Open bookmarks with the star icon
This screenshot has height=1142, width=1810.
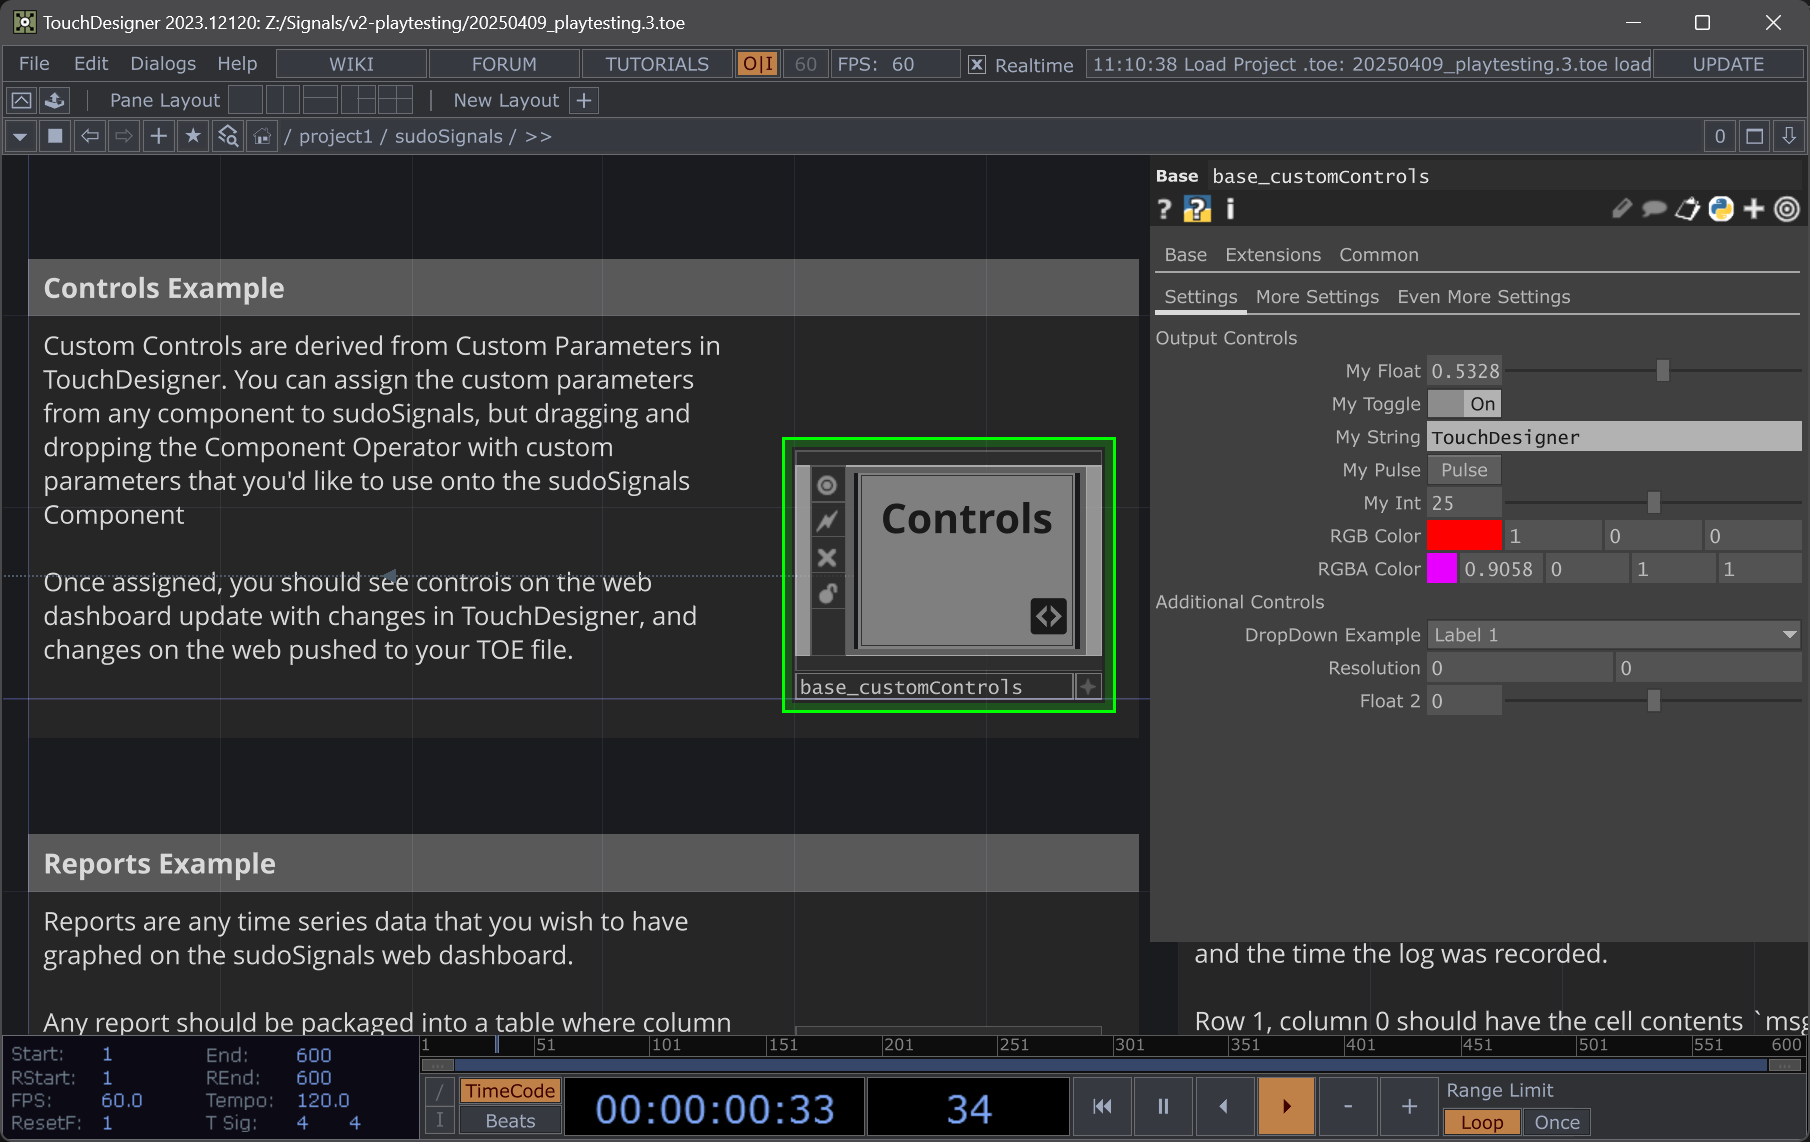[193, 136]
